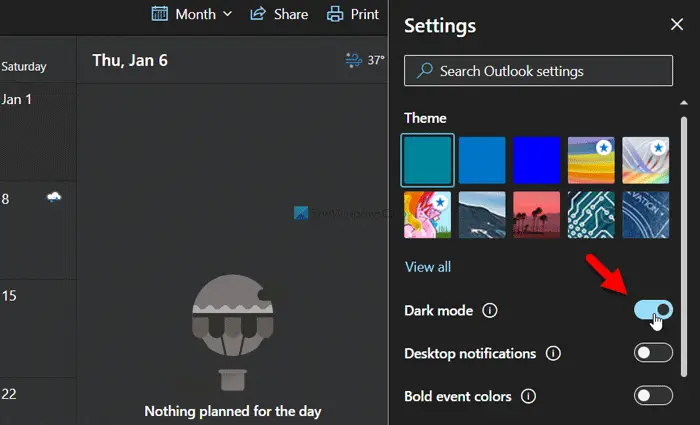Click the magnifier icon in settings search
700x425 pixels.
pos(425,71)
